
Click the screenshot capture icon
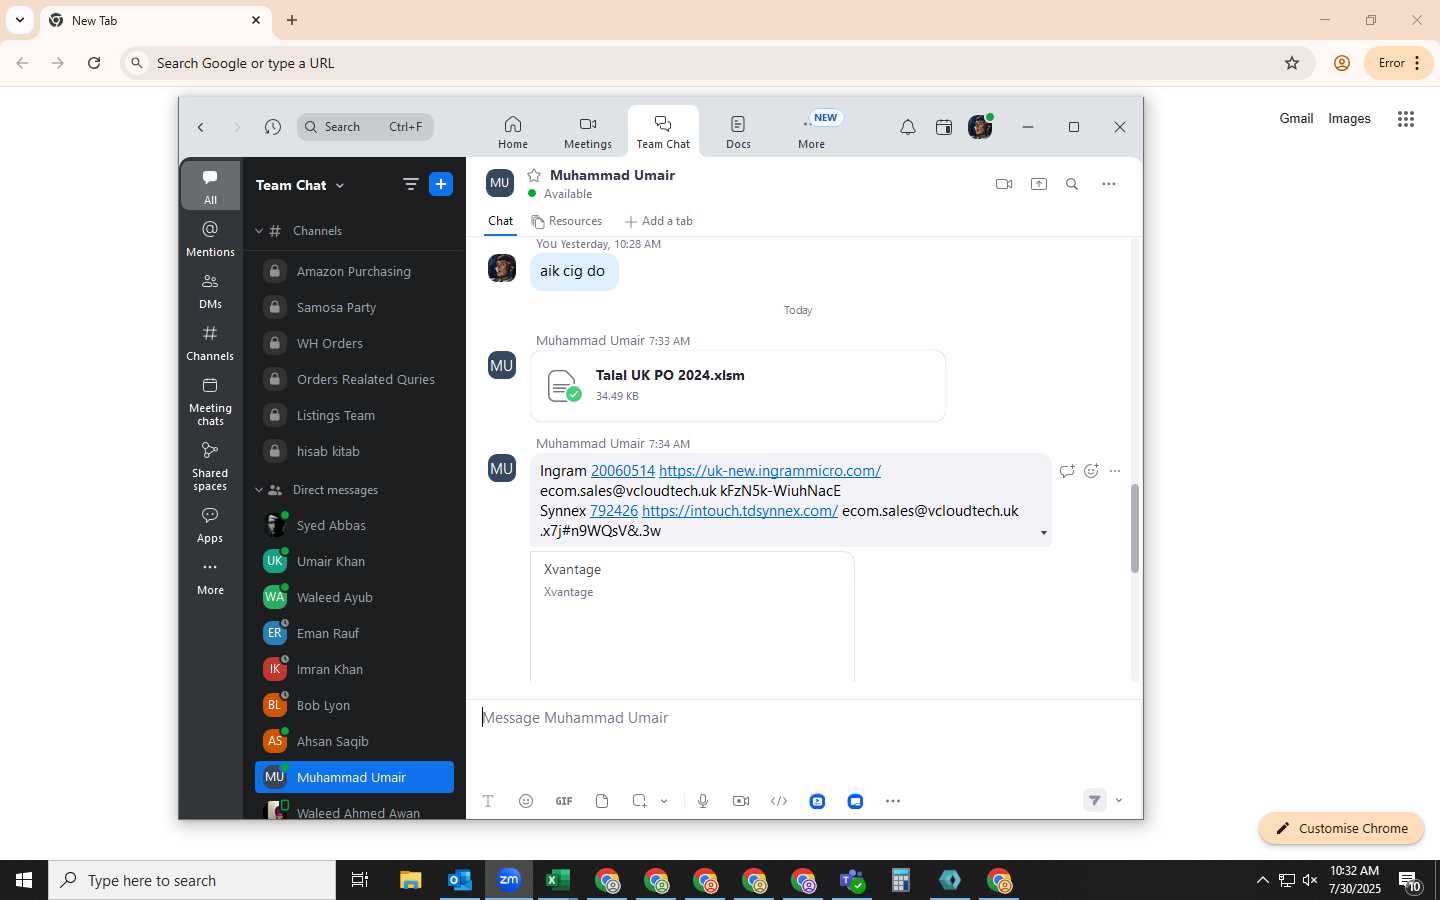(640, 801)
